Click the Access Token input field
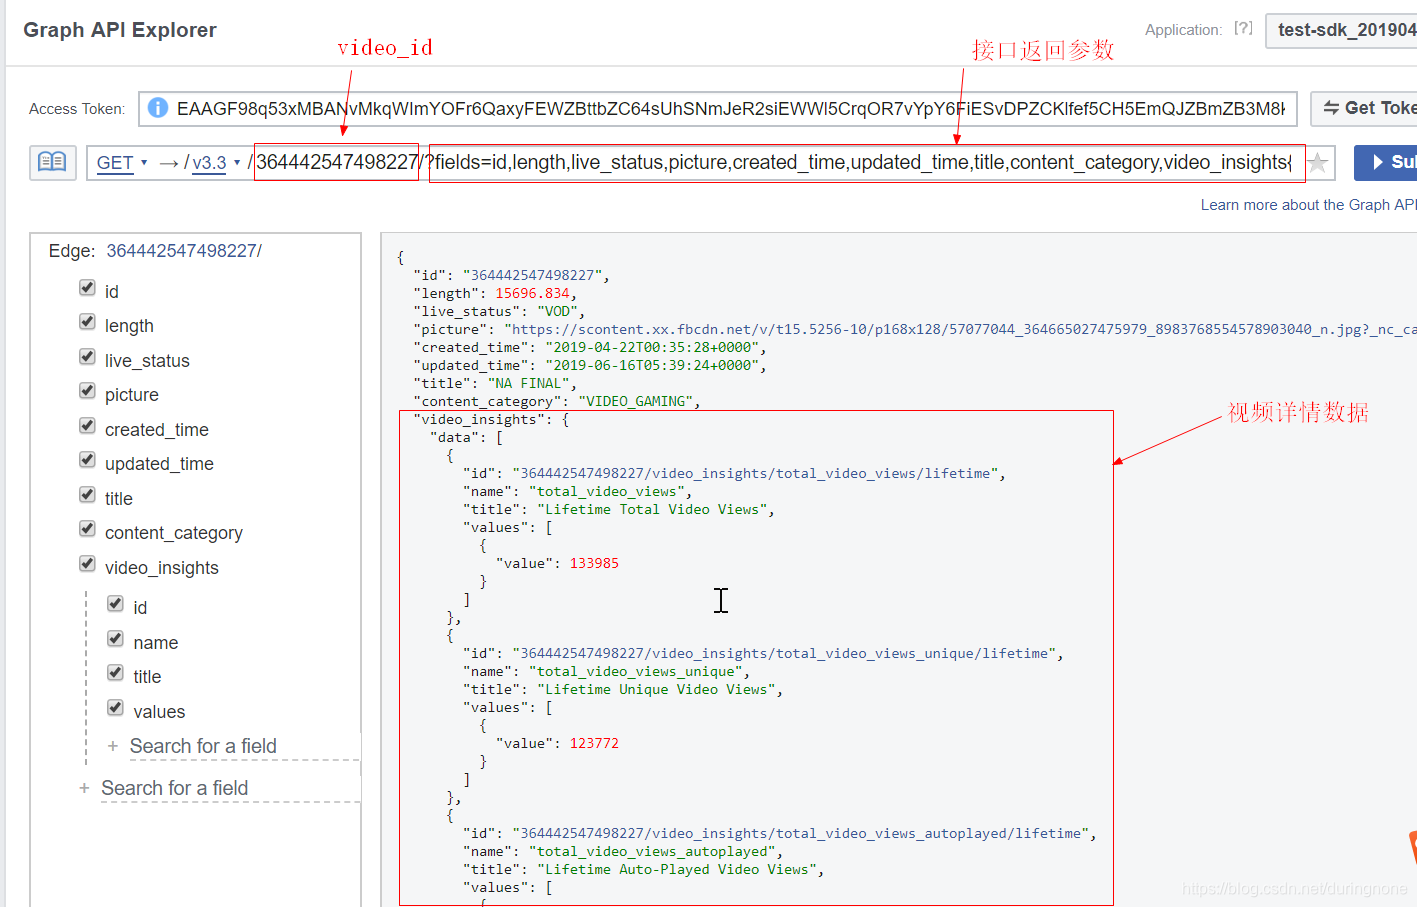This screenshot has height=907, width=1417. click(x=717, y=109)
